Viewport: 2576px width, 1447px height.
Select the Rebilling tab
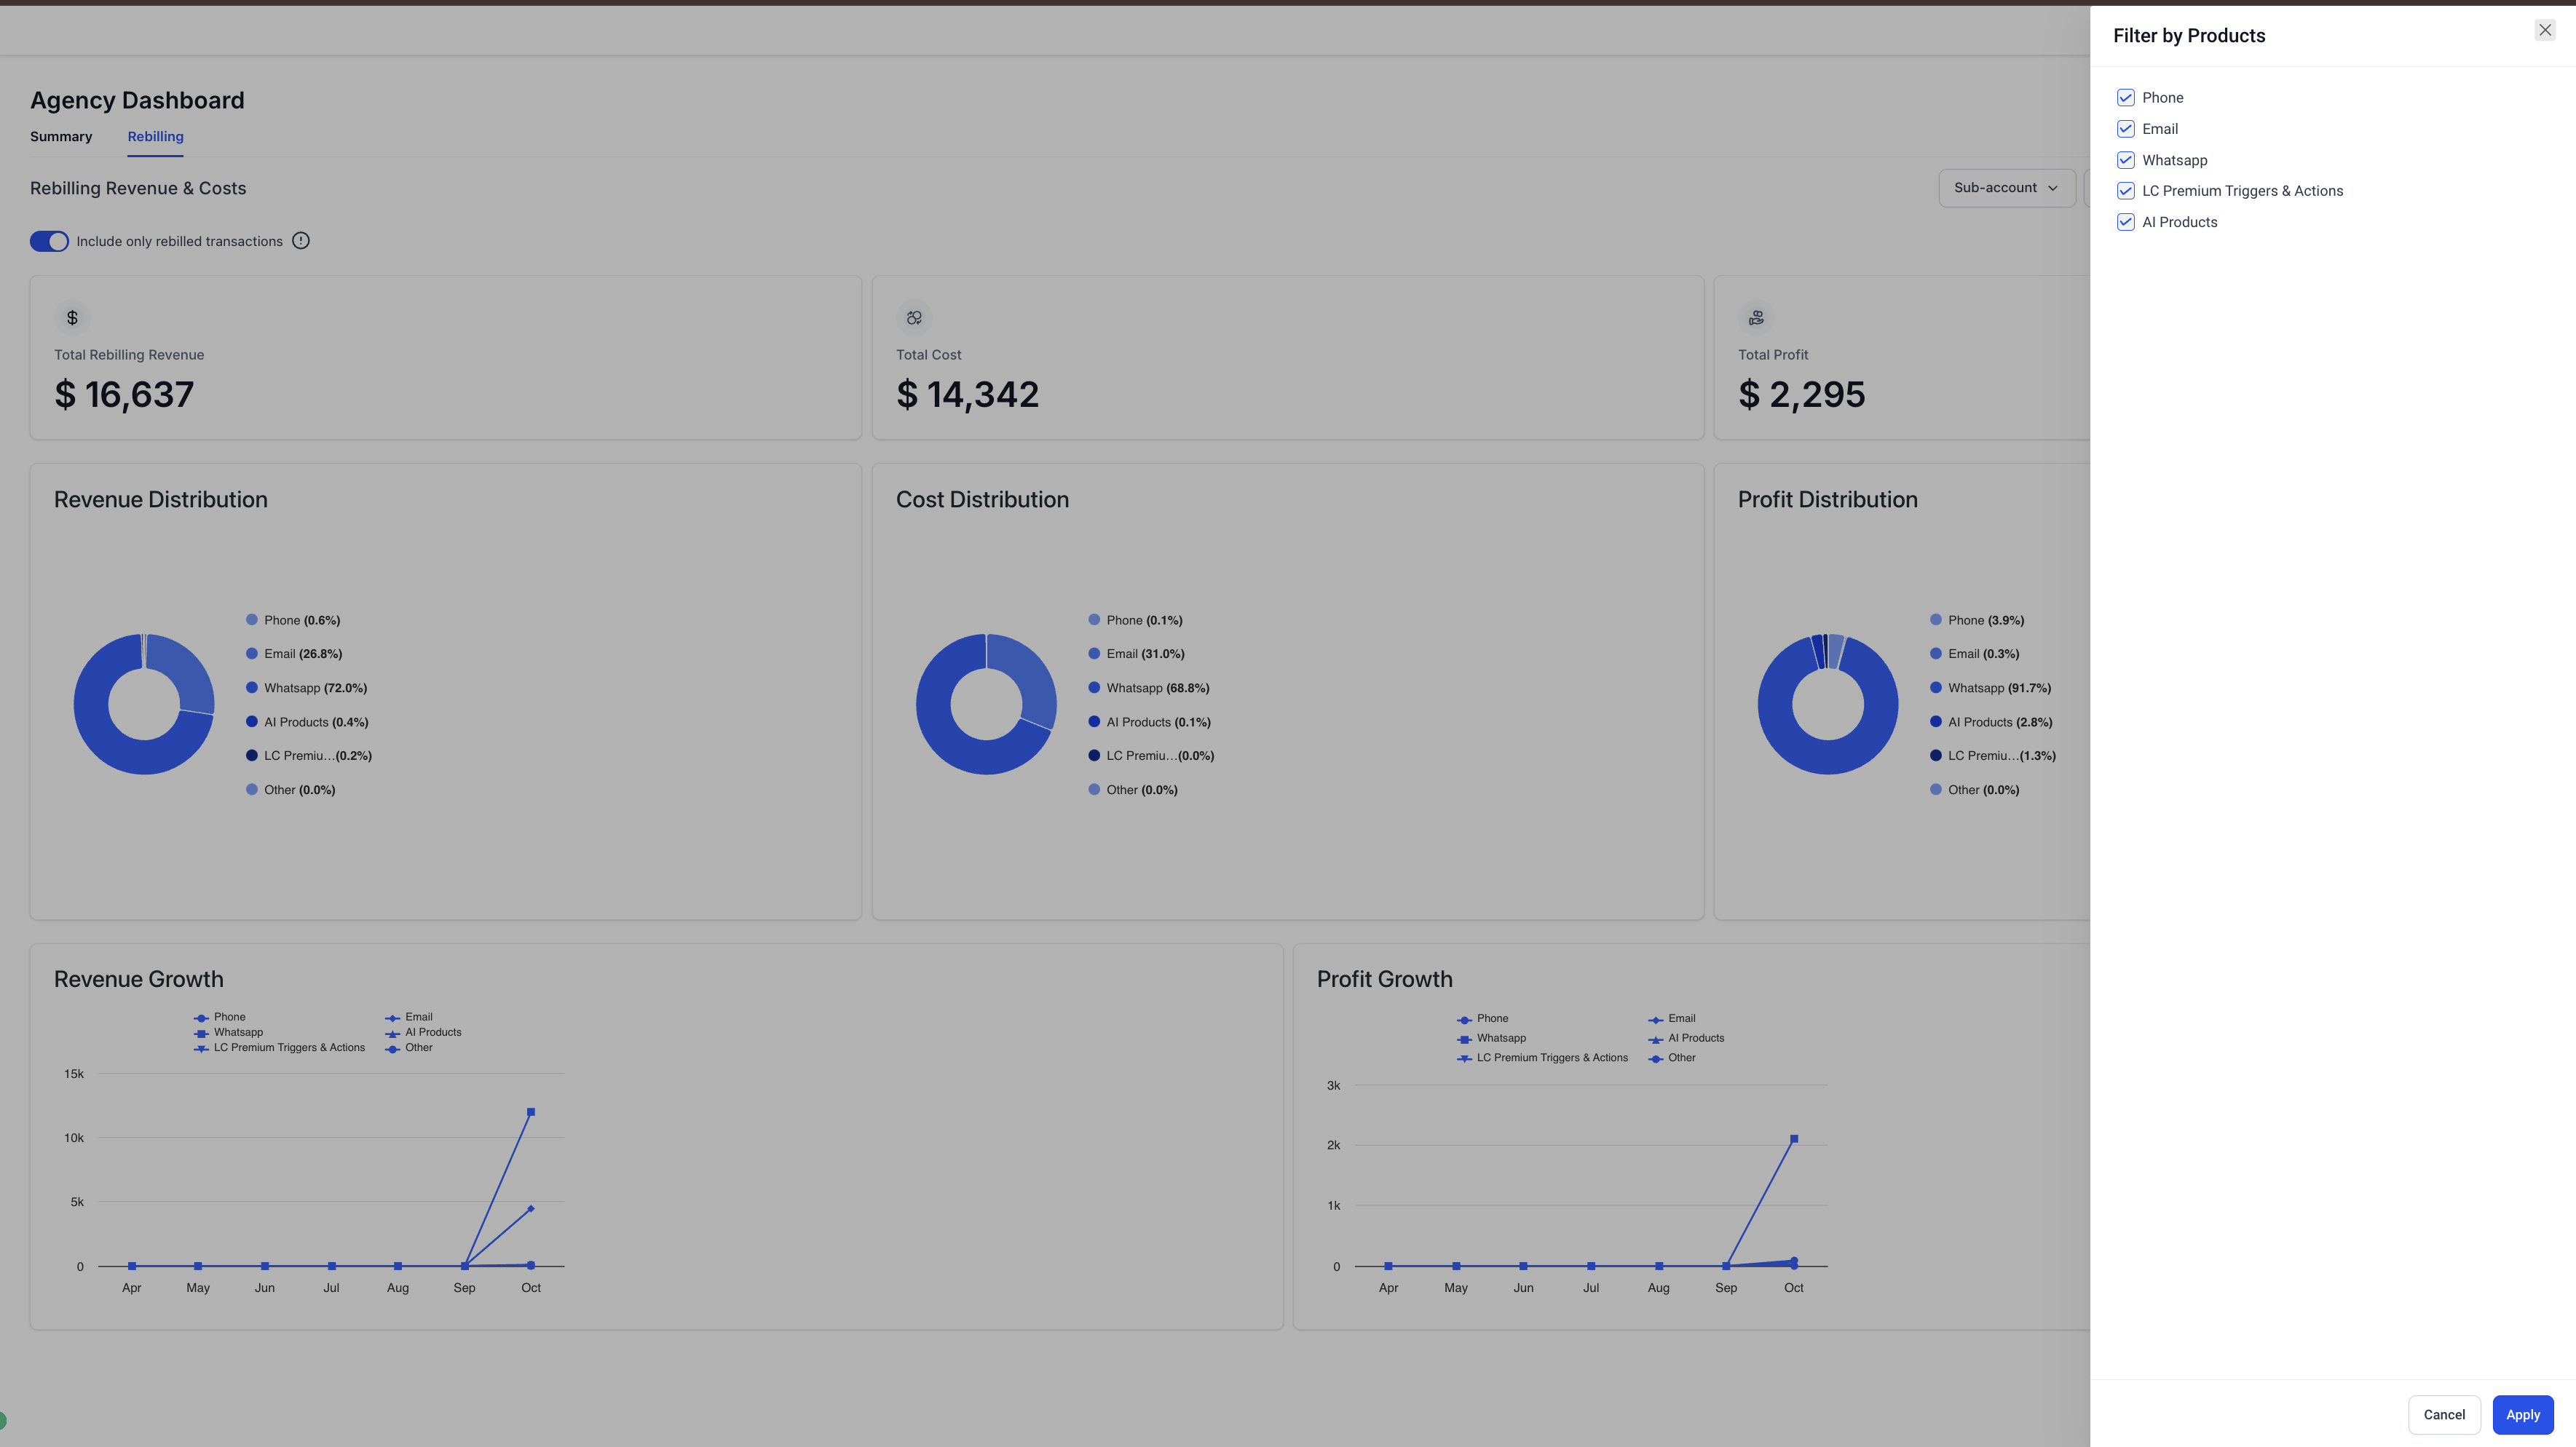click(155, 137)
